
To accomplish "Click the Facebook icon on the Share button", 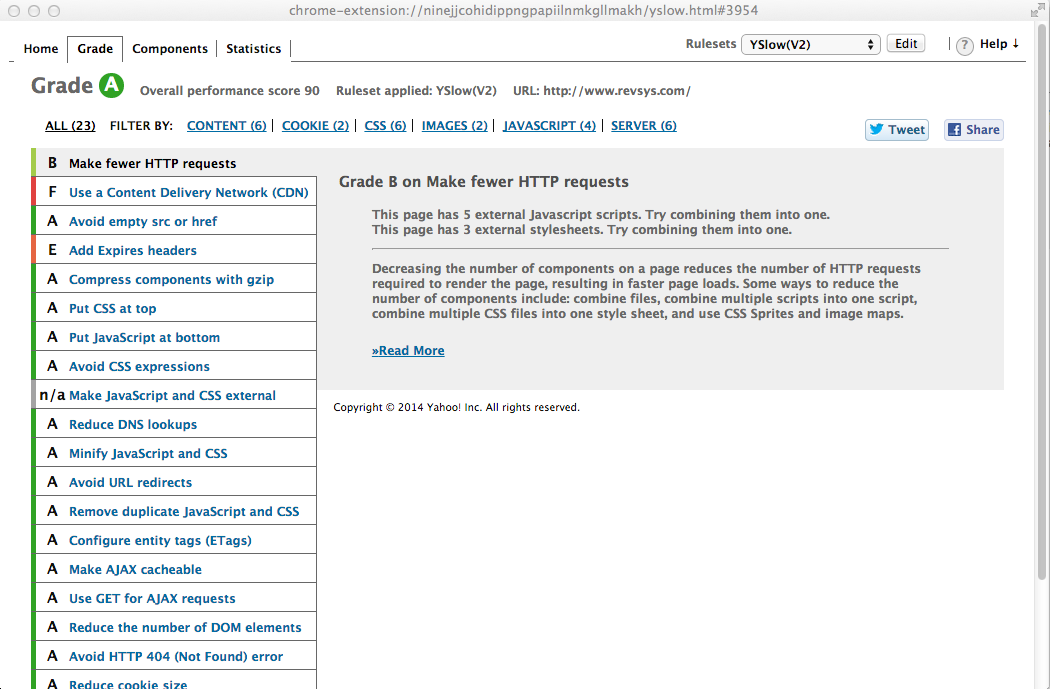I will (953, 129).
